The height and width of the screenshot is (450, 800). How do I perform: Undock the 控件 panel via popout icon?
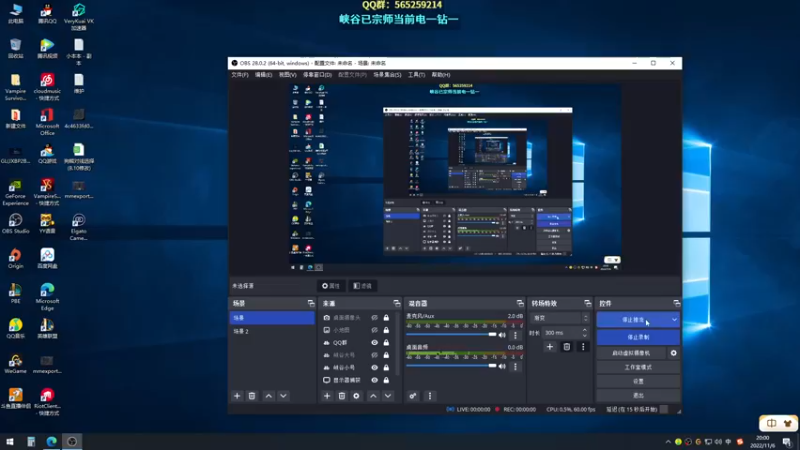[677, 303]
